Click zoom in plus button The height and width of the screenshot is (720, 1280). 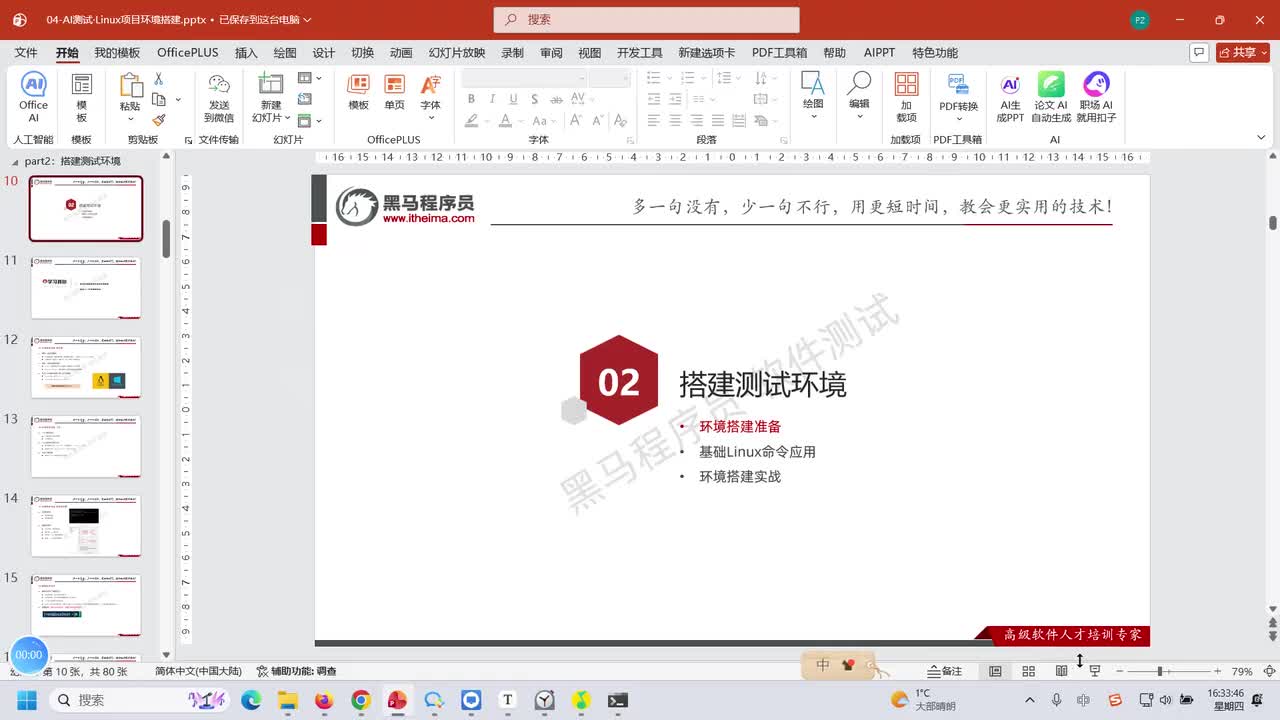tap(1217, 671)
